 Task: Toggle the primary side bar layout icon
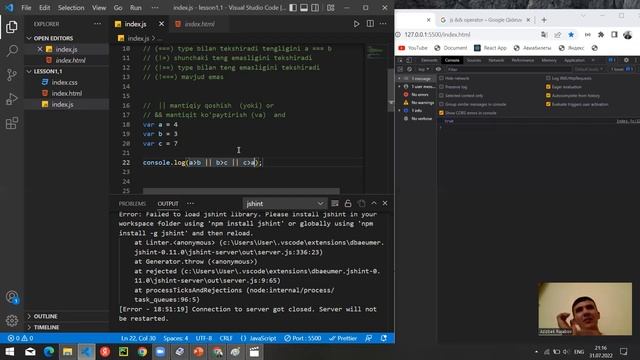293,8
